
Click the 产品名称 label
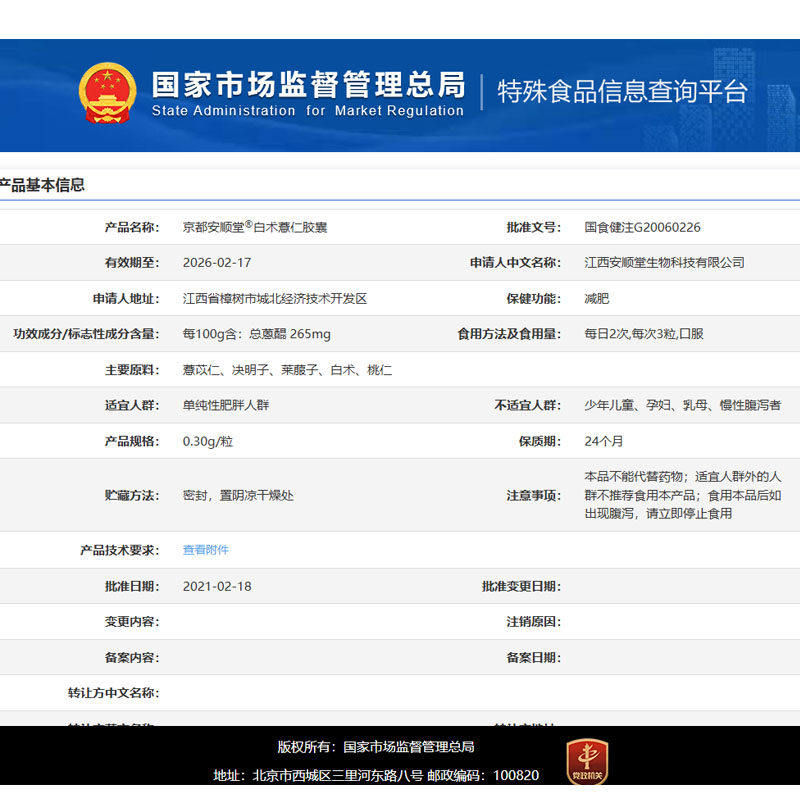[132, 227]
